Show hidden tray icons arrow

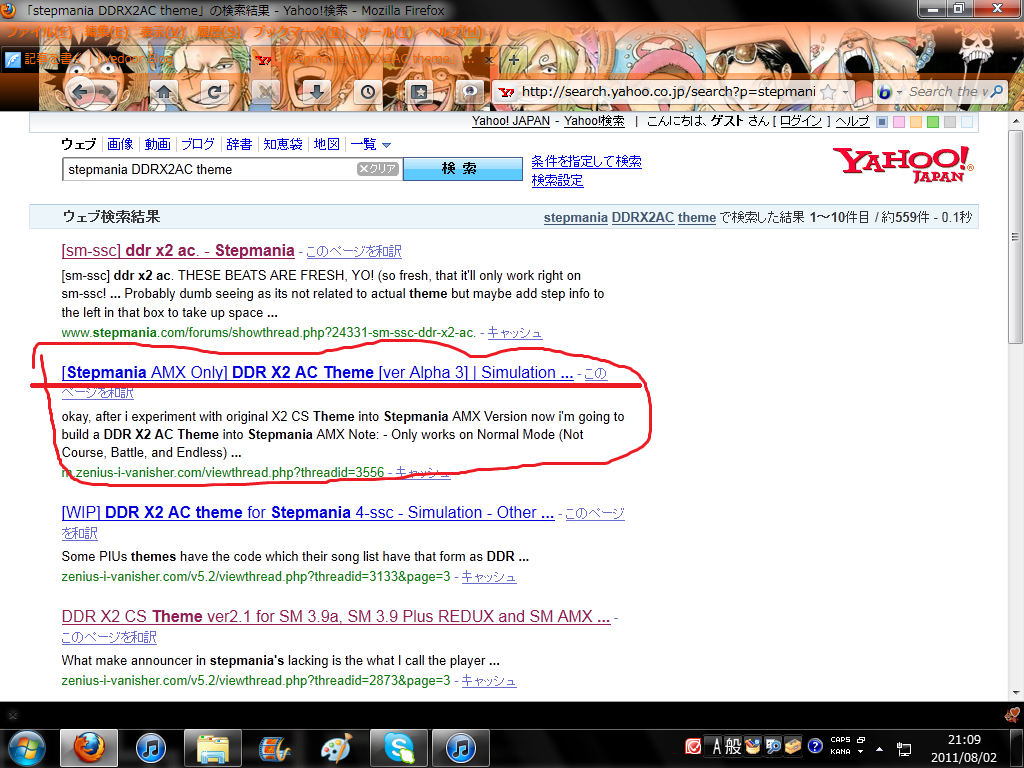pos(880,748)
